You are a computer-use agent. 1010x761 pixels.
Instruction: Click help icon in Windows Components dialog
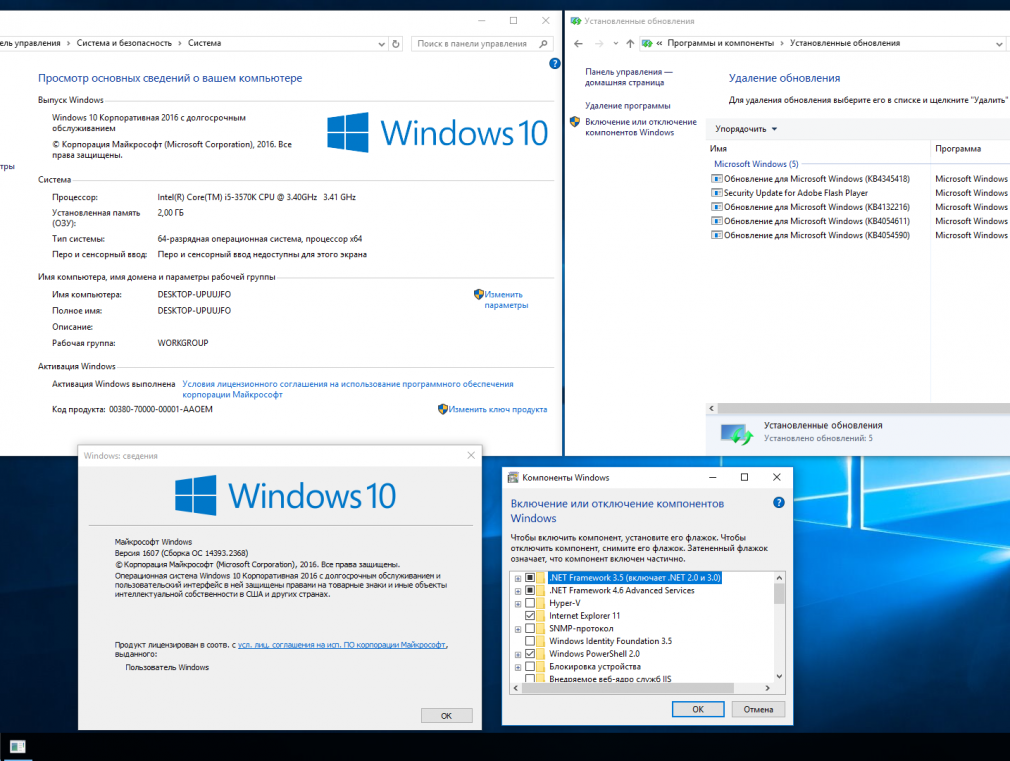pyautogui.click(x=779, y=503)
